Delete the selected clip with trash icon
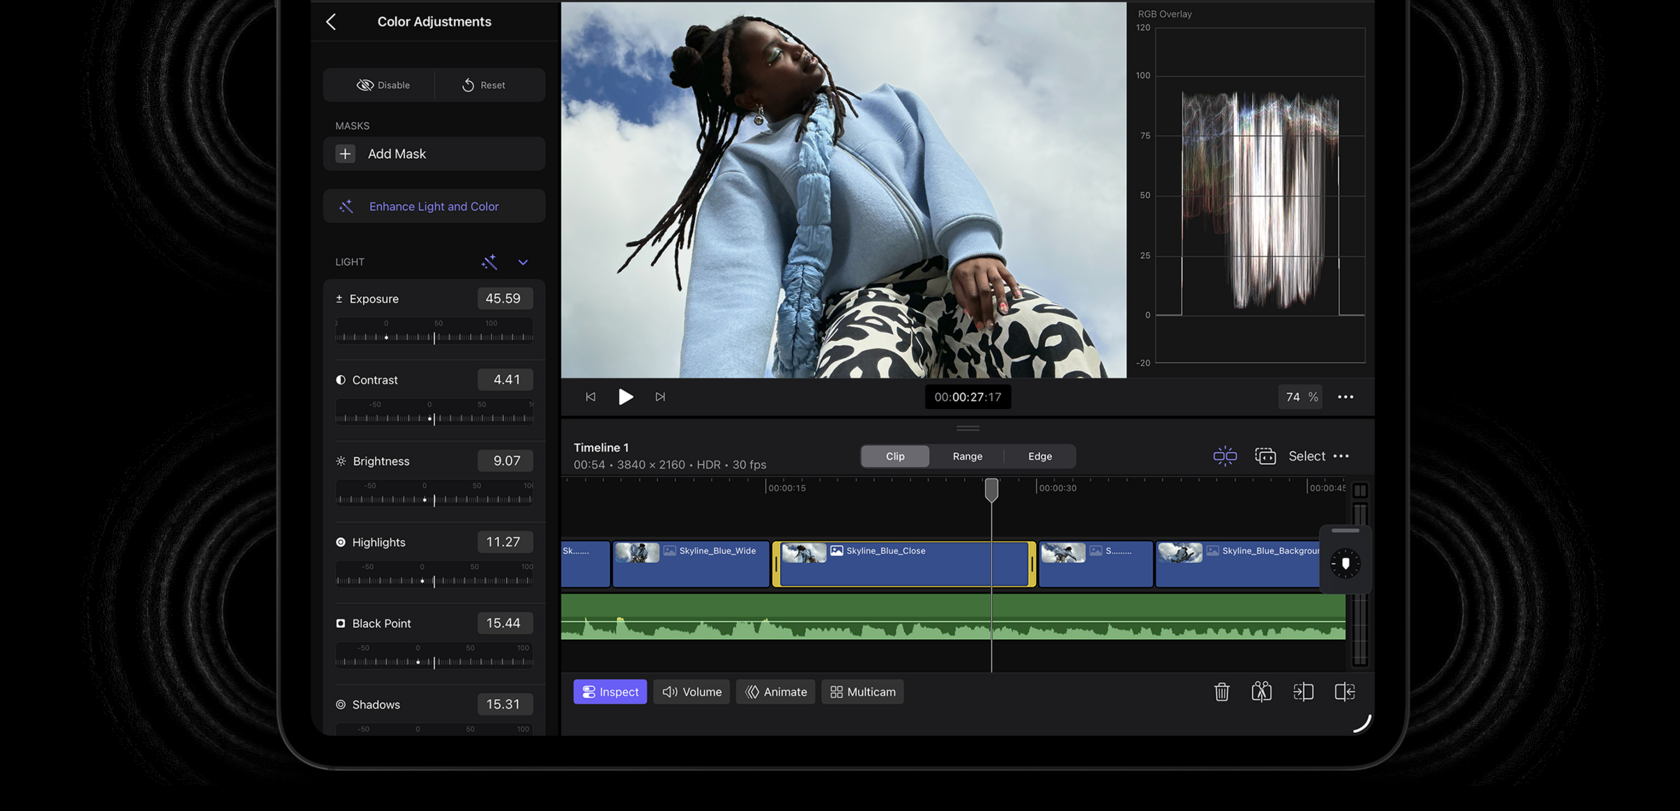The image size is (1680, 811). (1221, 692)
